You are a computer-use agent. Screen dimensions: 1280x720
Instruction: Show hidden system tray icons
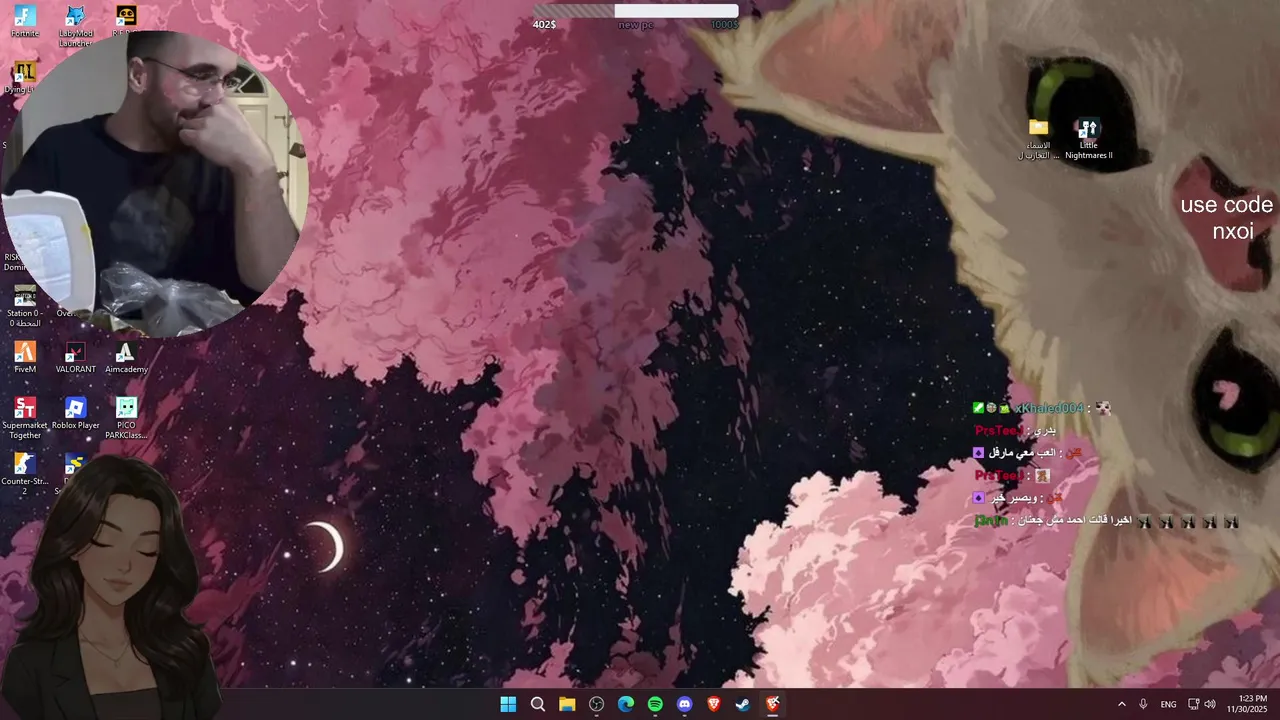click(1121, 704)
